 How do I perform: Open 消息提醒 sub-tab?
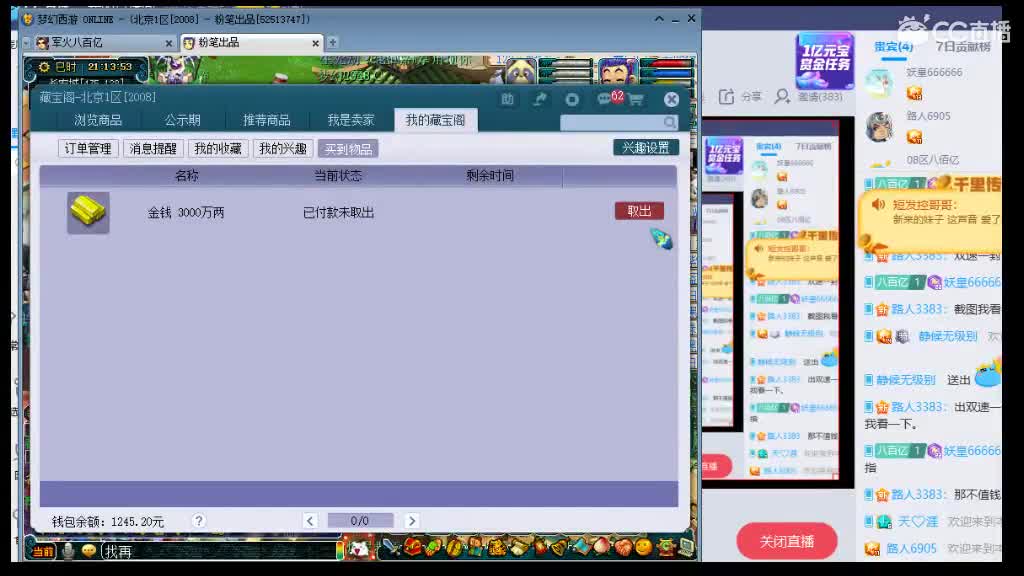click(x=153, y=149)
